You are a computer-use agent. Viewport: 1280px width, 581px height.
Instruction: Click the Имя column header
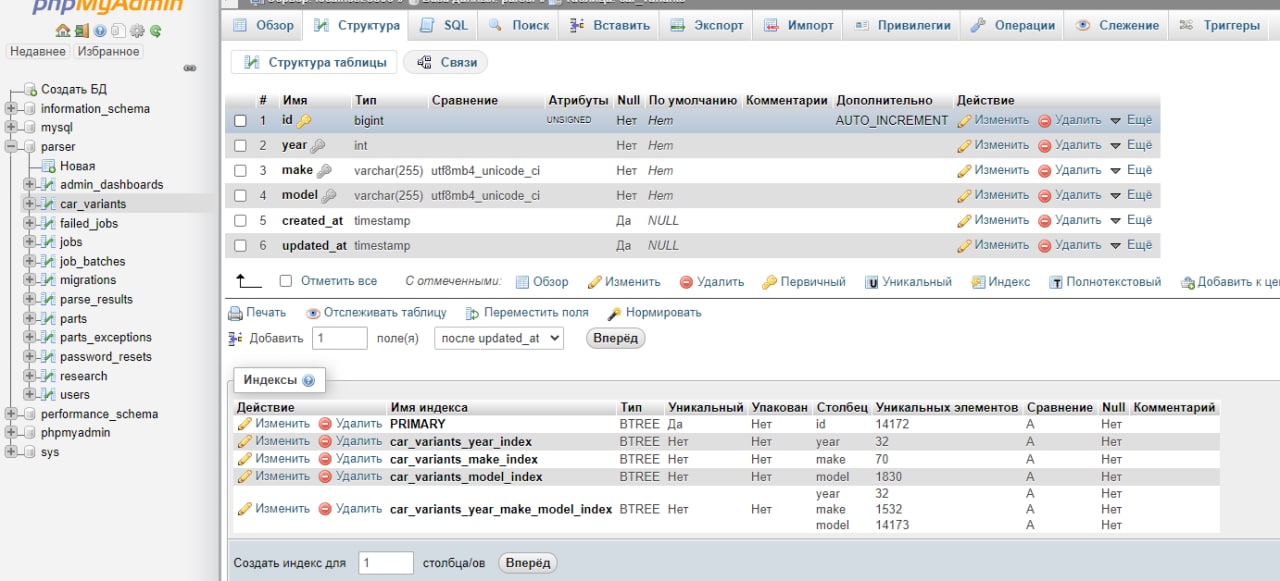295,100
